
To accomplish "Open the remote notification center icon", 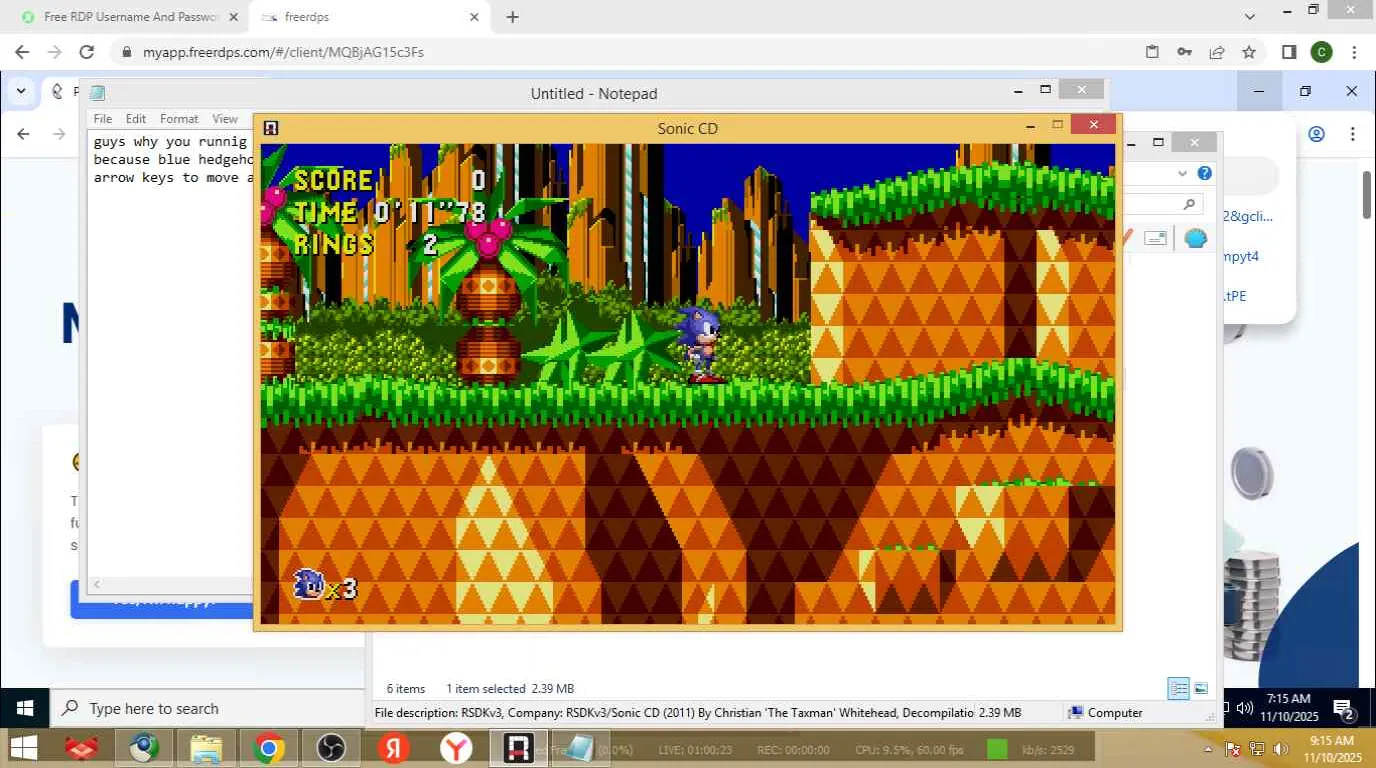I will point(1344,709).
